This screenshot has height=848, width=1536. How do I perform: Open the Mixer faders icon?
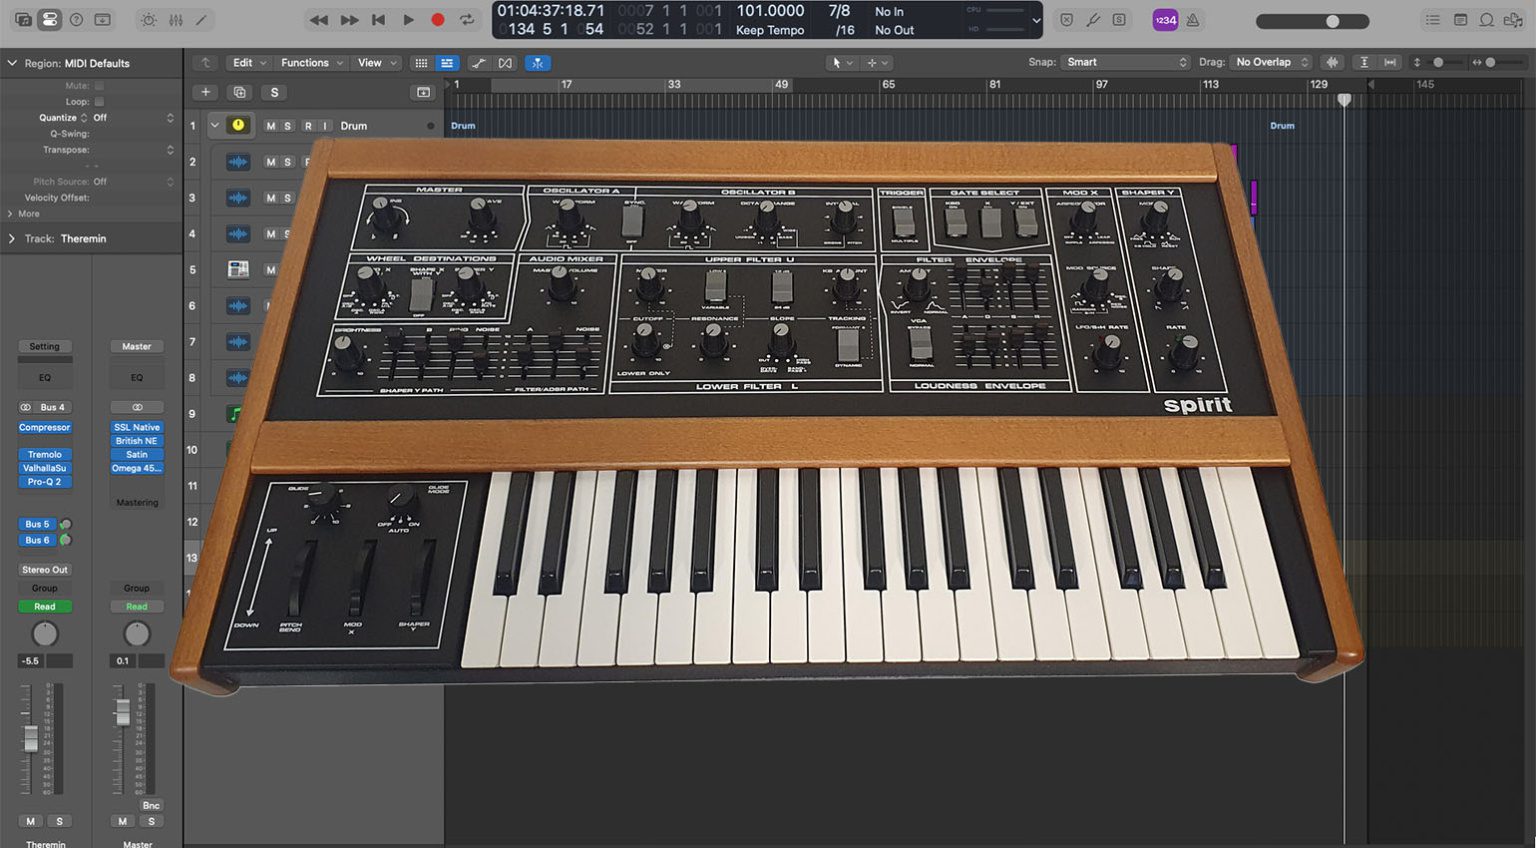click(x=175, y=20)
